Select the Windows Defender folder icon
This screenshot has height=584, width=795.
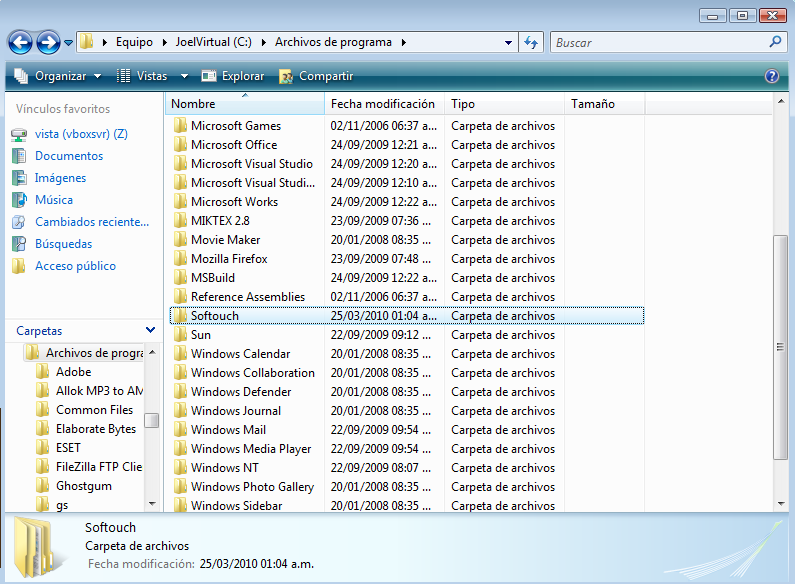point(180,391)
